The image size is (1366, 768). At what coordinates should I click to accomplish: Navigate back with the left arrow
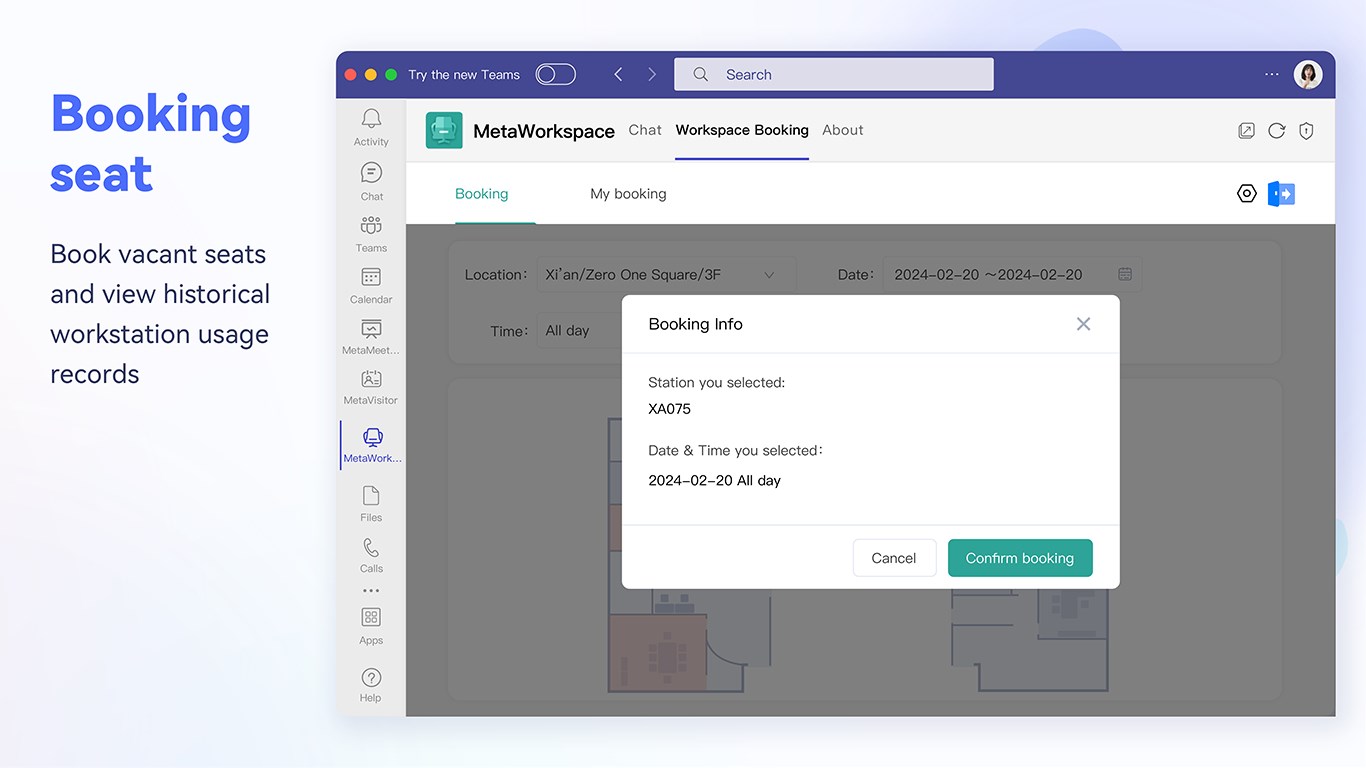click(618, 74)
